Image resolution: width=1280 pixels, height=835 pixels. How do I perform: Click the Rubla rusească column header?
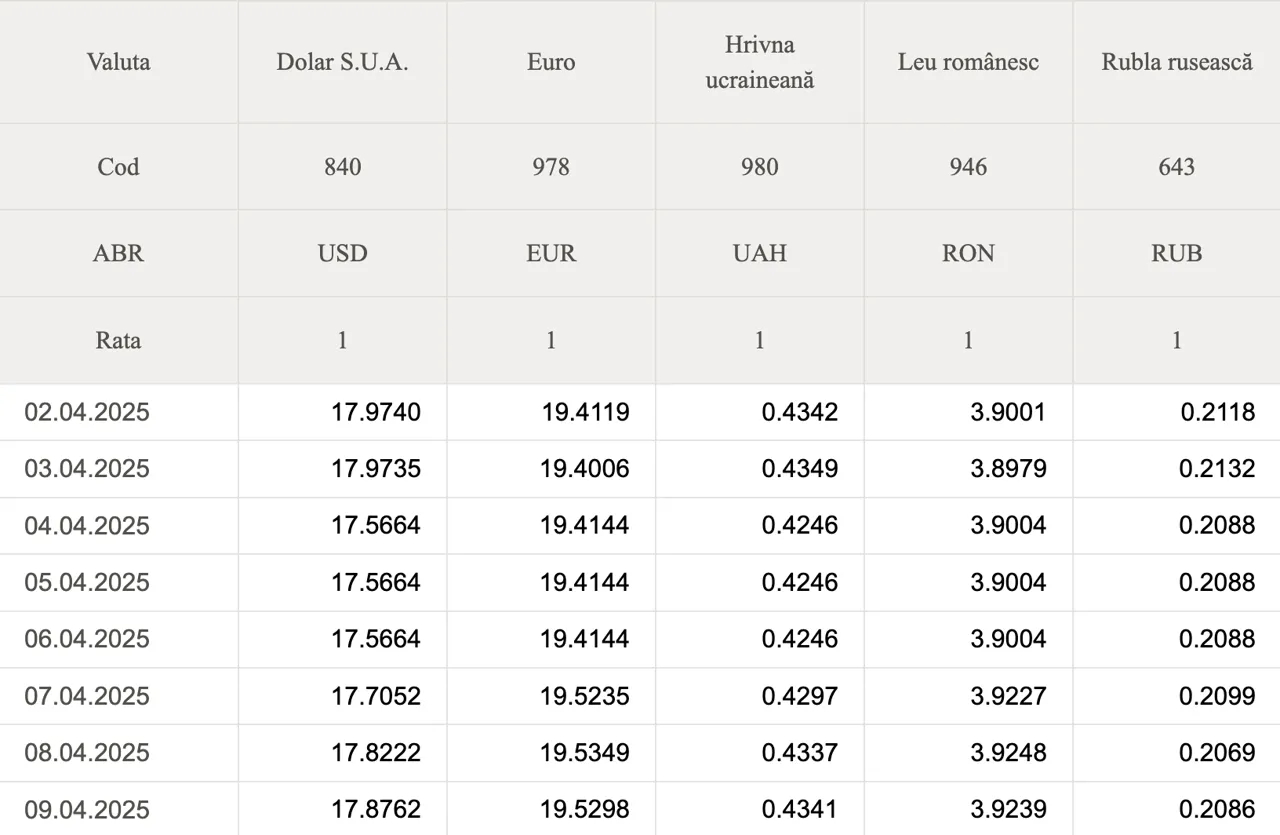(x=1177, y=62)
